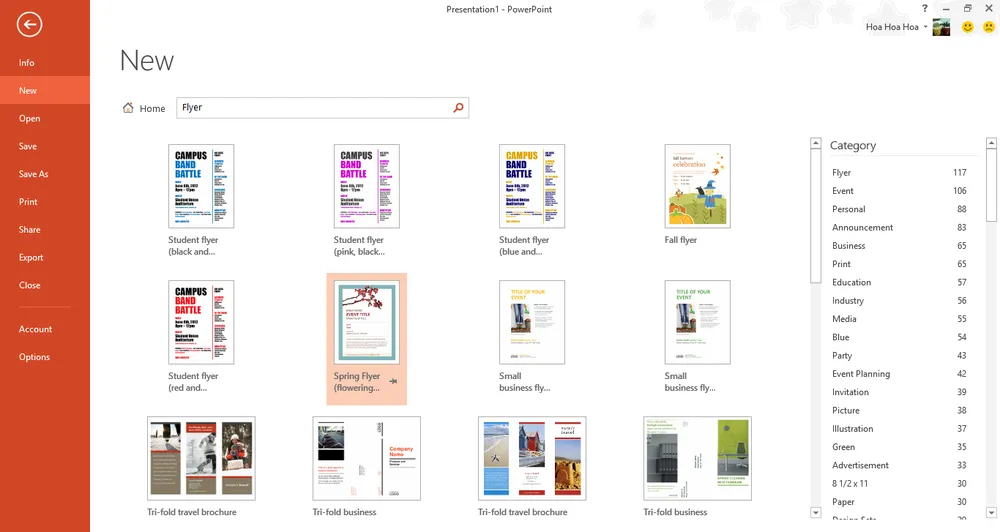Open the Save As page
This screenshot has height=532, width=1000.
pyautogui.click(x=45, y=174)
